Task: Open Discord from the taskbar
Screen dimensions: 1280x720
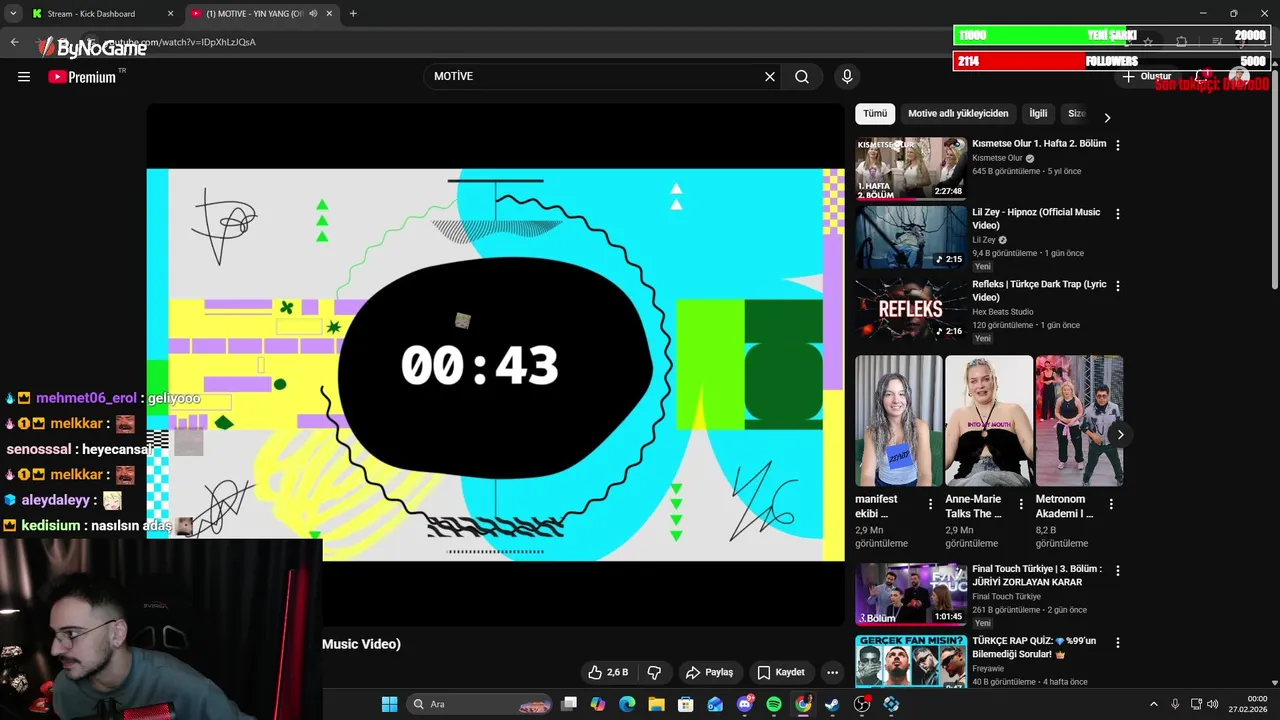Action: (744, 704)
